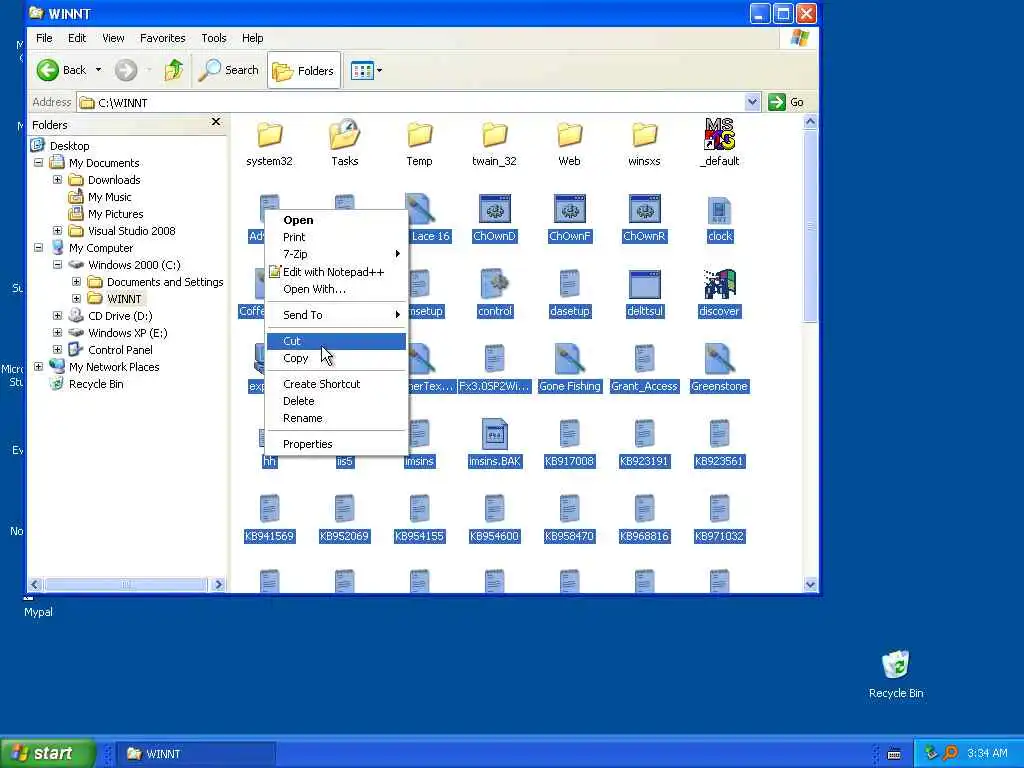Toggle the Folders pane button

coord(303,71)
